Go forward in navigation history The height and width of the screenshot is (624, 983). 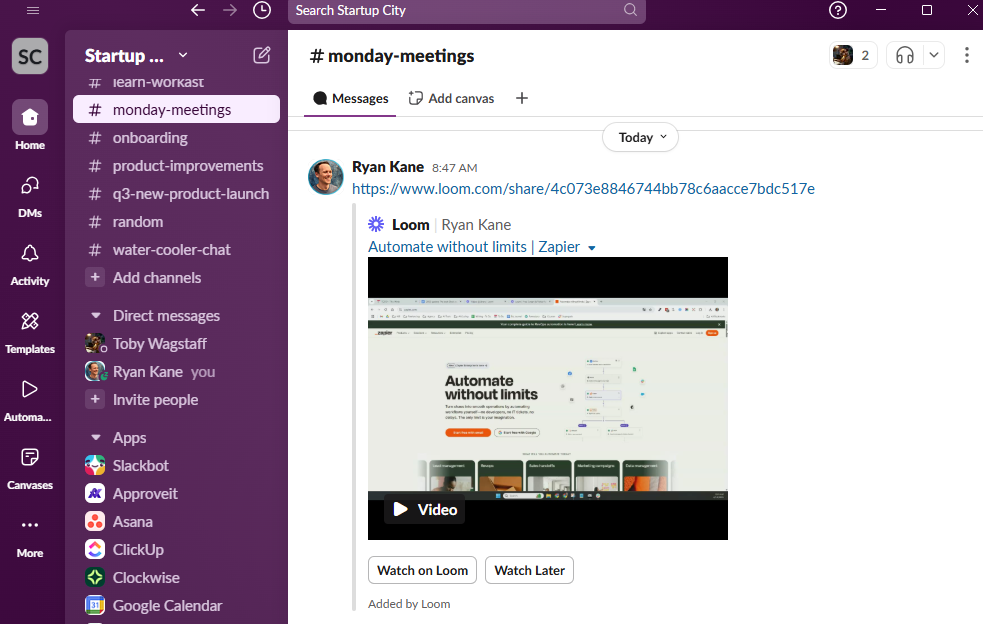[230, 10]
